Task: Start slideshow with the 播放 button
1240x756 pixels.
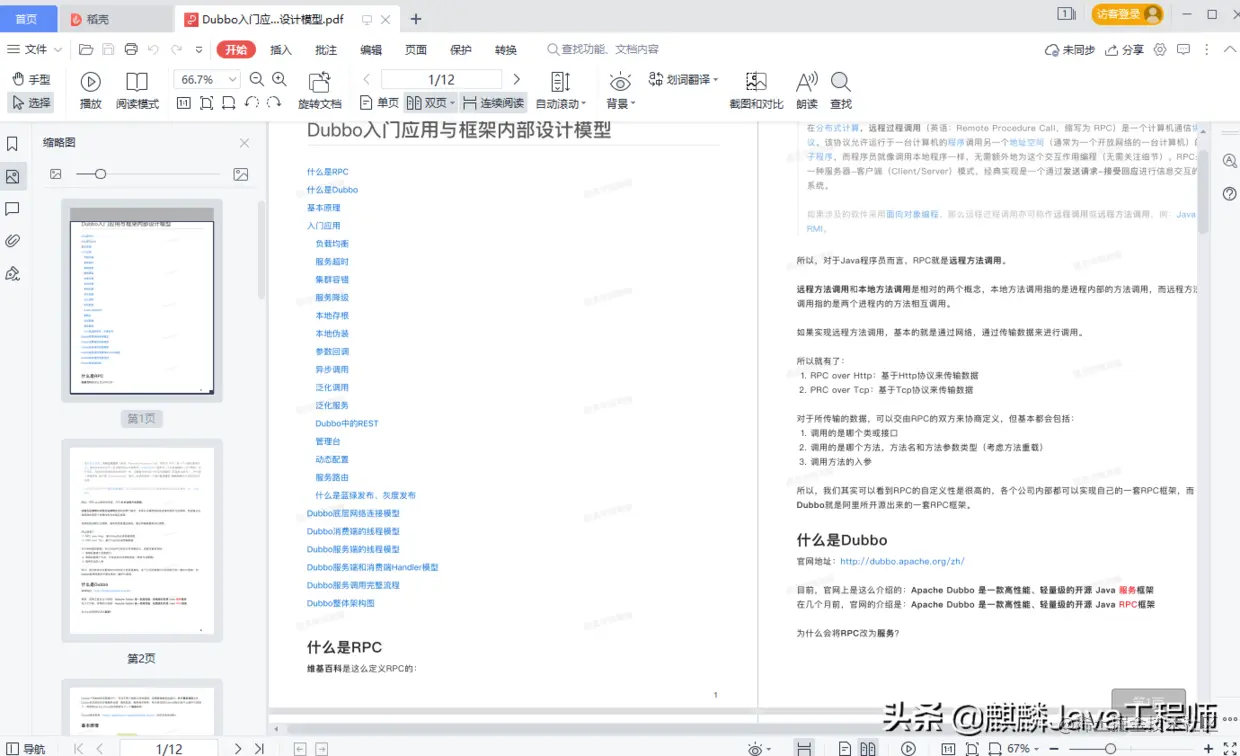Action: point(90,90)
